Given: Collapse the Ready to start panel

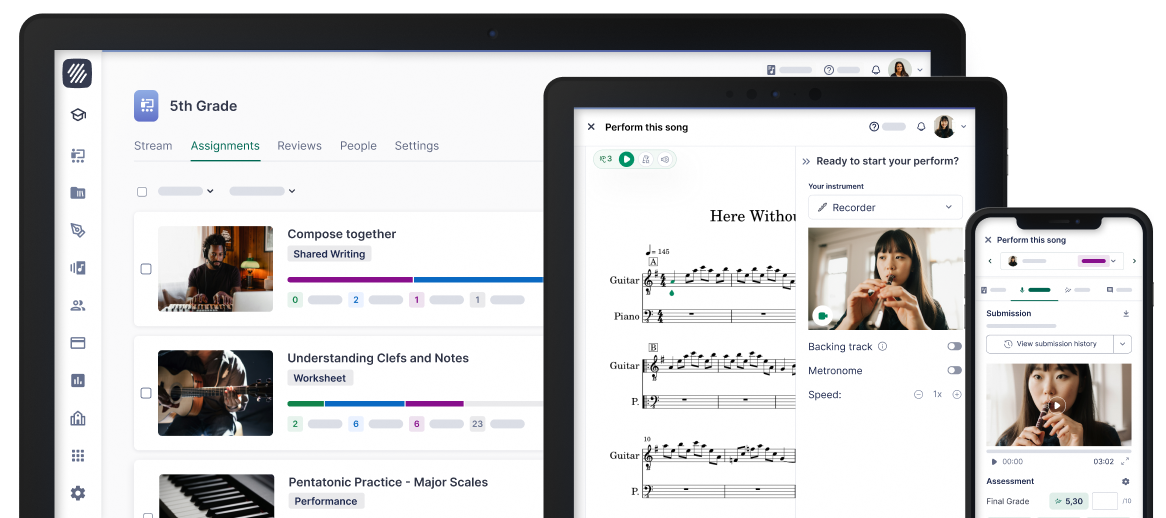Looking at the screenshot, I should (806, 161).
